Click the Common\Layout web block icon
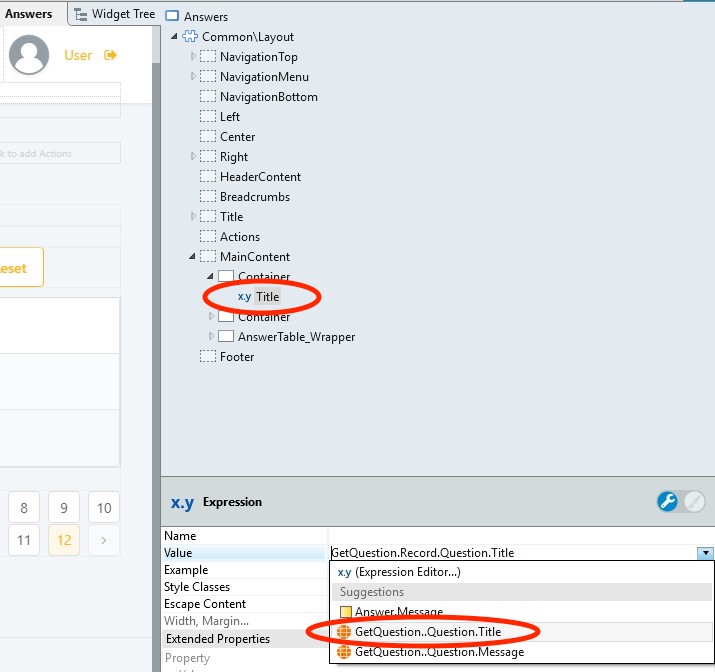This screenshot has height=672, width=715. (190, 36)
